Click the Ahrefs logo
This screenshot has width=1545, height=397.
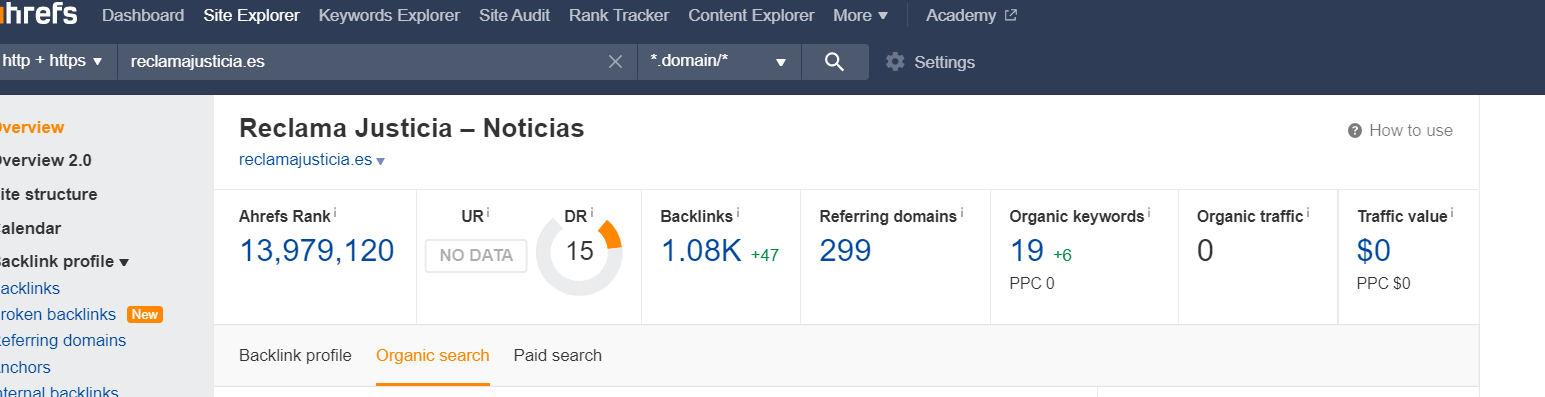point(38,15)
